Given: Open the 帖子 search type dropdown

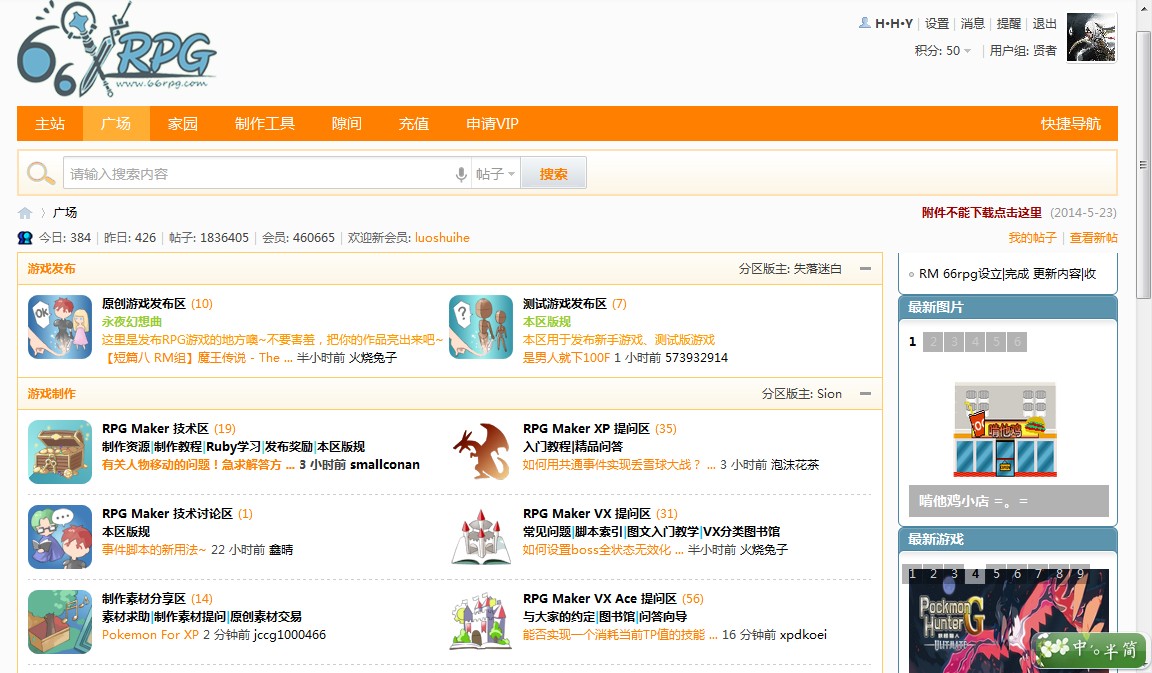Looking at the screenshot, I should 495,174.
